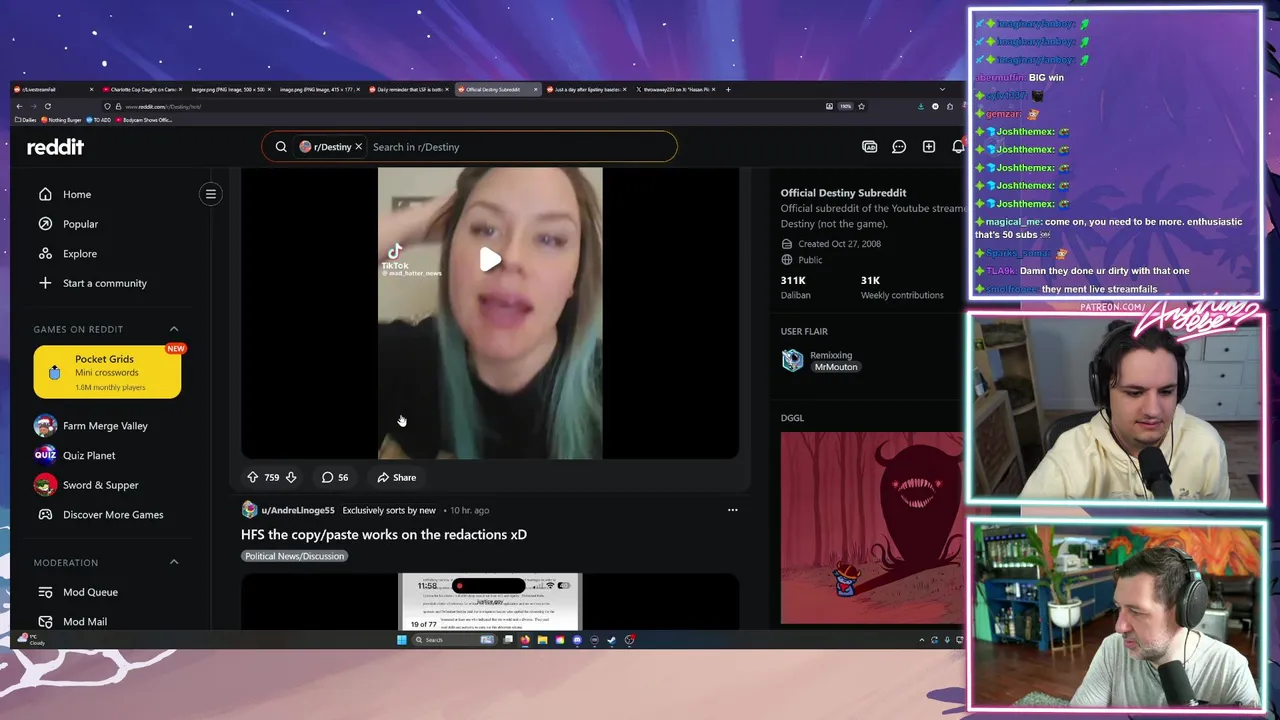Open u/AndreLinoge55 user profile
This screenshot has height=720, width=1280.
(x=298, y=510)
